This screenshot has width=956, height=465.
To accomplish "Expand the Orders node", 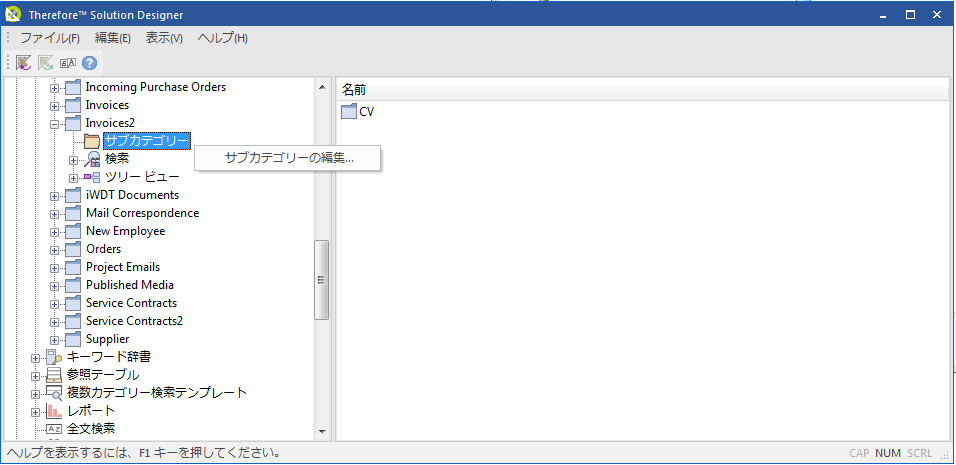I will click(x=54, y=250).
